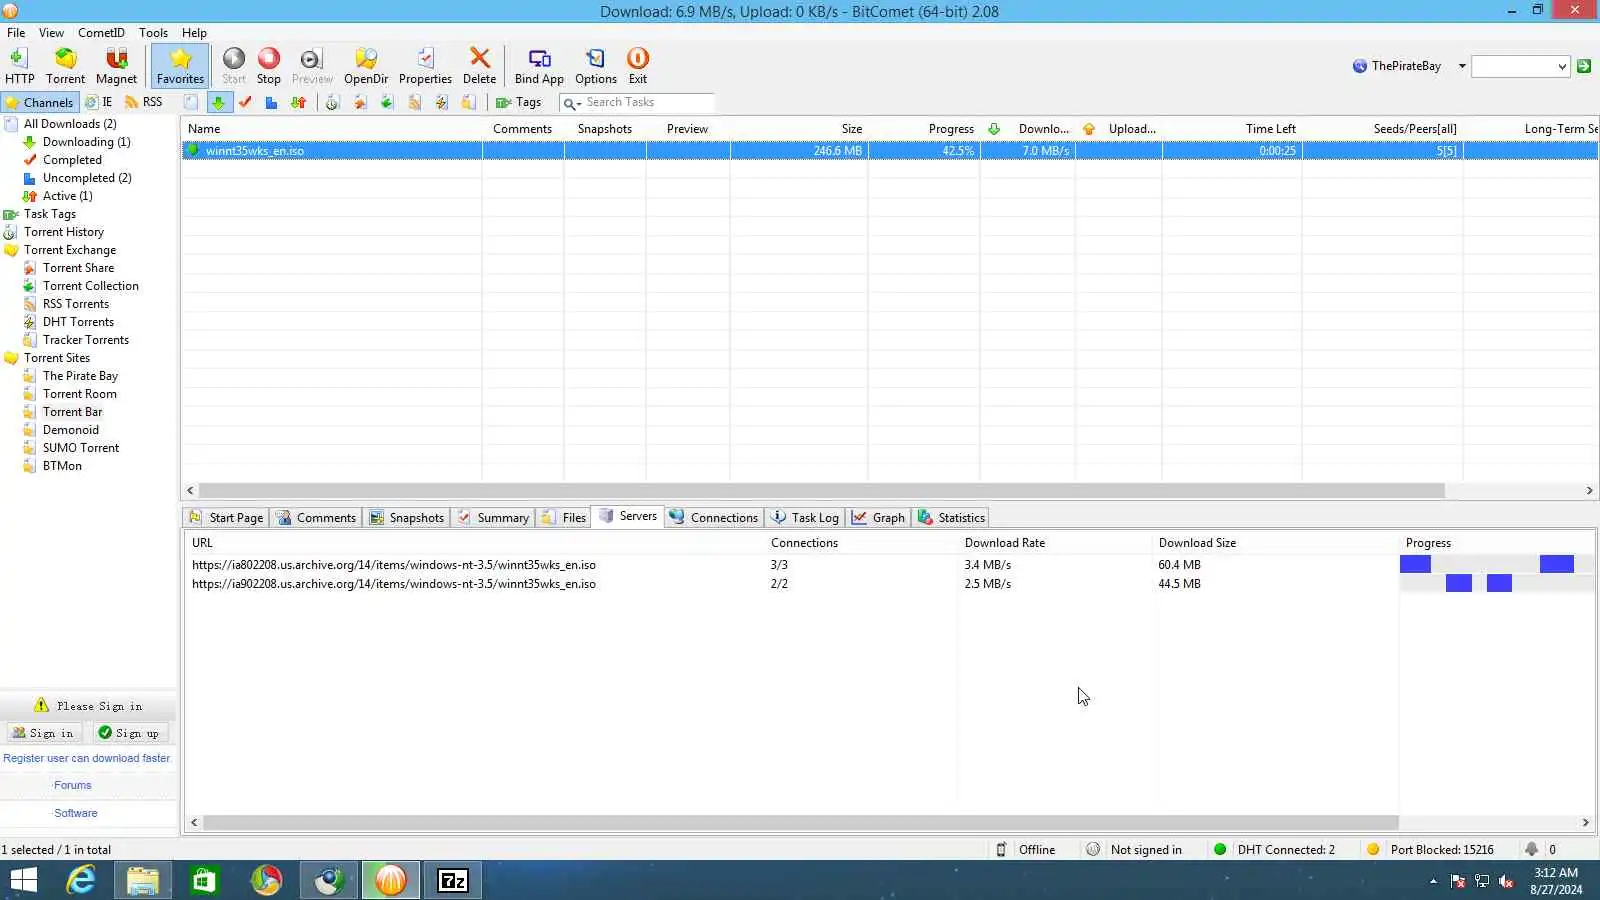Open the download directory with OpenDir

click(x=366, y=66)
